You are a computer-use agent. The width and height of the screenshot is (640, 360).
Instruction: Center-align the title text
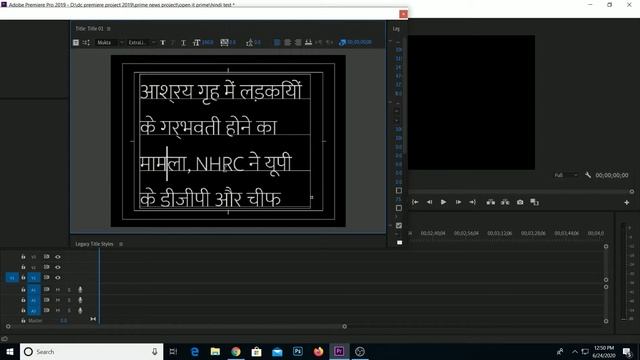(x=287, y=42)
